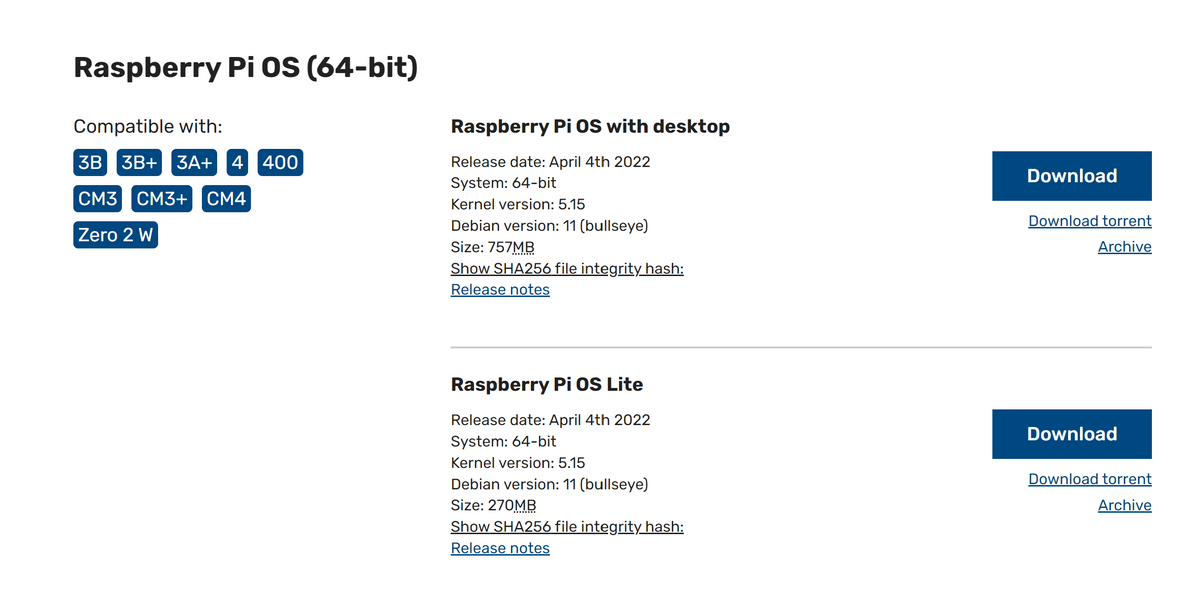Select the 4 compatibility badge
The height and width of the screenshot is (614, 1200).
238,163
